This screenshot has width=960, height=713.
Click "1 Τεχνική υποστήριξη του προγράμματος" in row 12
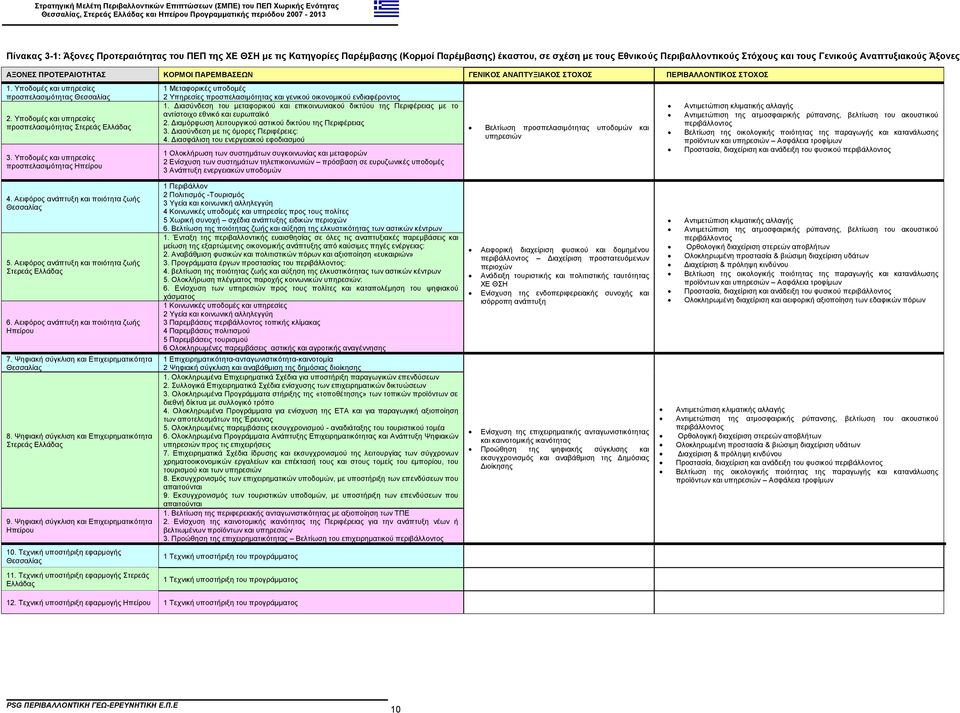pyautogui.click(x=230, y=602)
